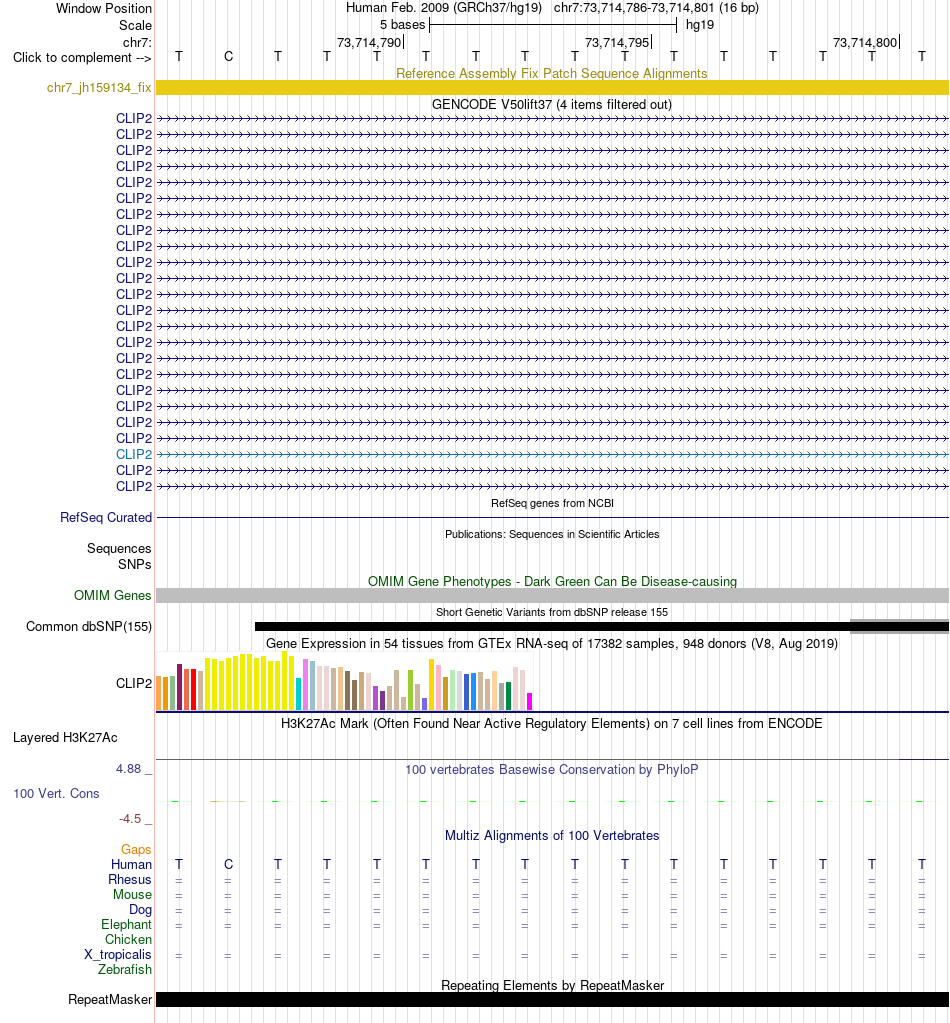Click the Common dbSNP(155) label
Viewport: 950px width, 1023px height.
coord(89,626)
